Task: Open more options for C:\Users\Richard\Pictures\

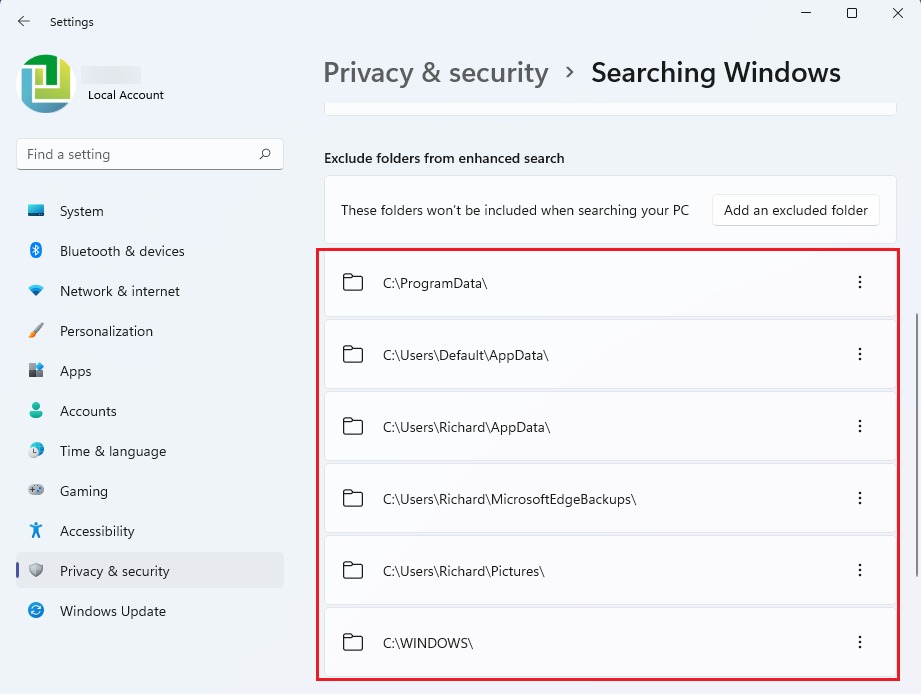Action: [x=859, y=570]
